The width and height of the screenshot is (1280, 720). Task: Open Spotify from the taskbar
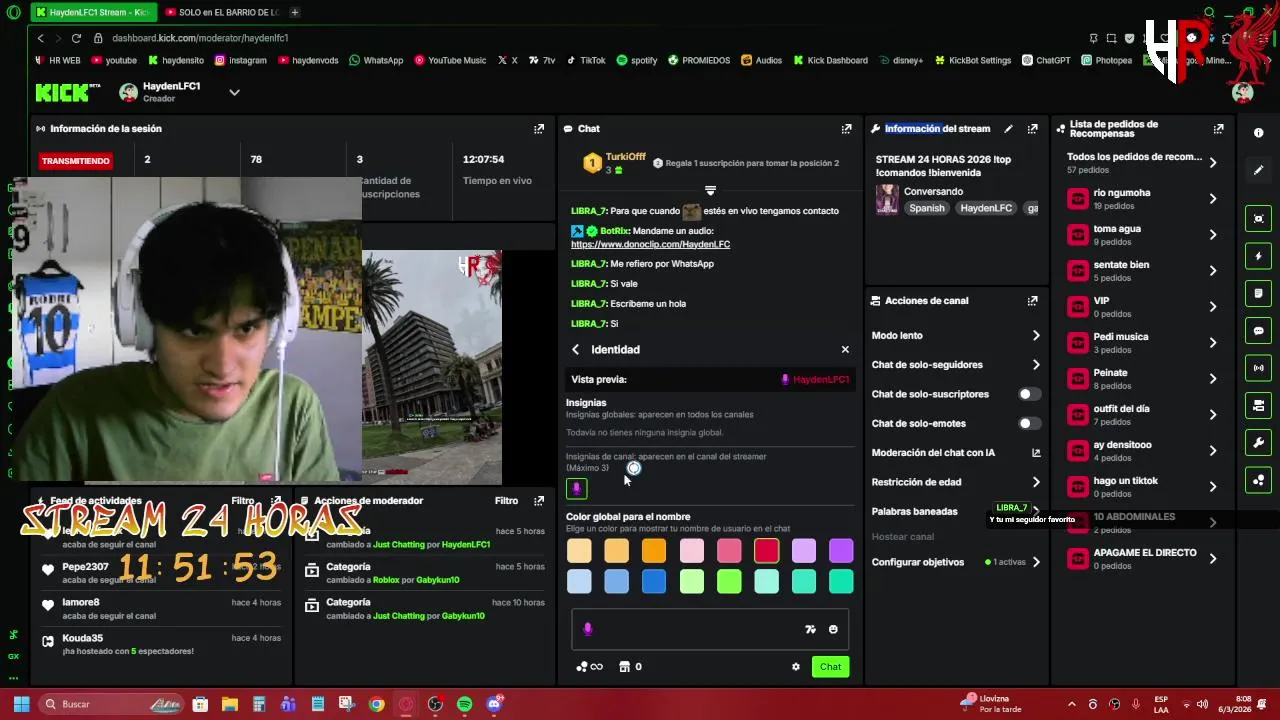pyautogui.click(x=464, y=704)
